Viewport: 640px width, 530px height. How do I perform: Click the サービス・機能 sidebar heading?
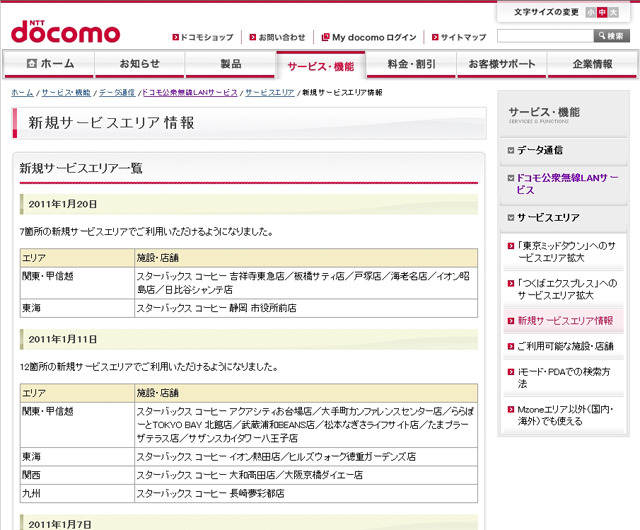tap(544, 114)
